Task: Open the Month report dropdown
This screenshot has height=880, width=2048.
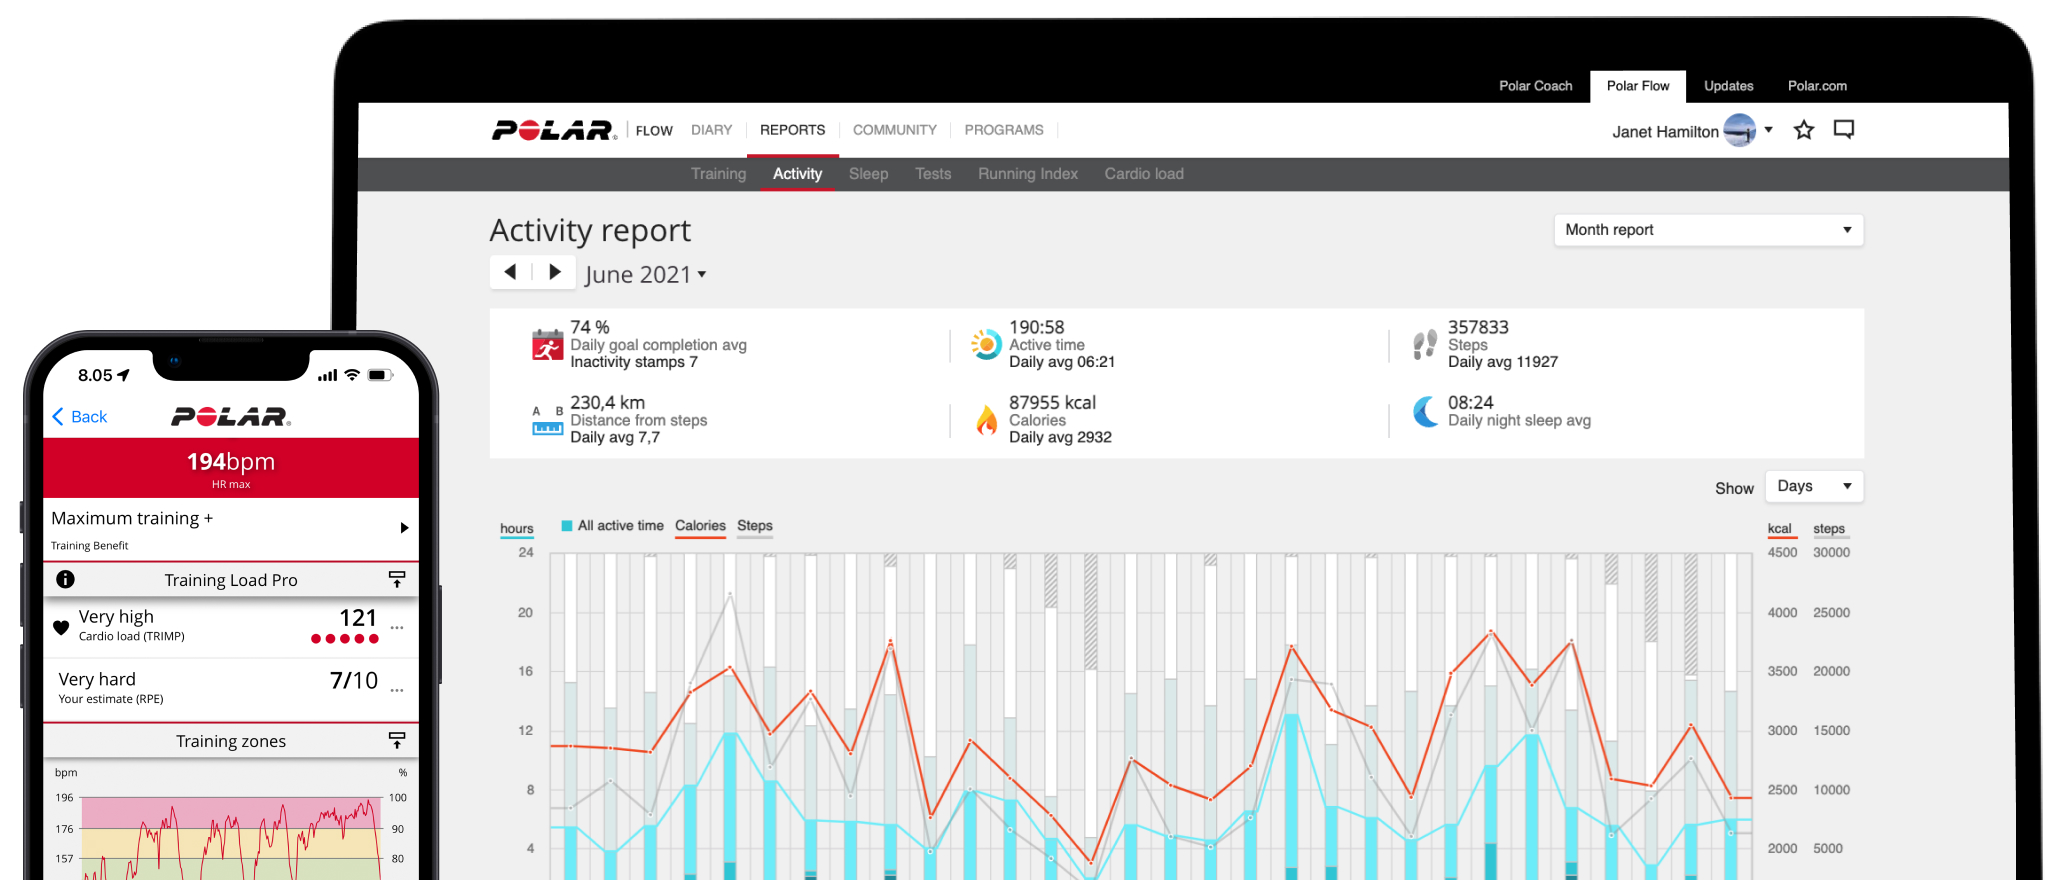Action: (x=1708, y=230)
